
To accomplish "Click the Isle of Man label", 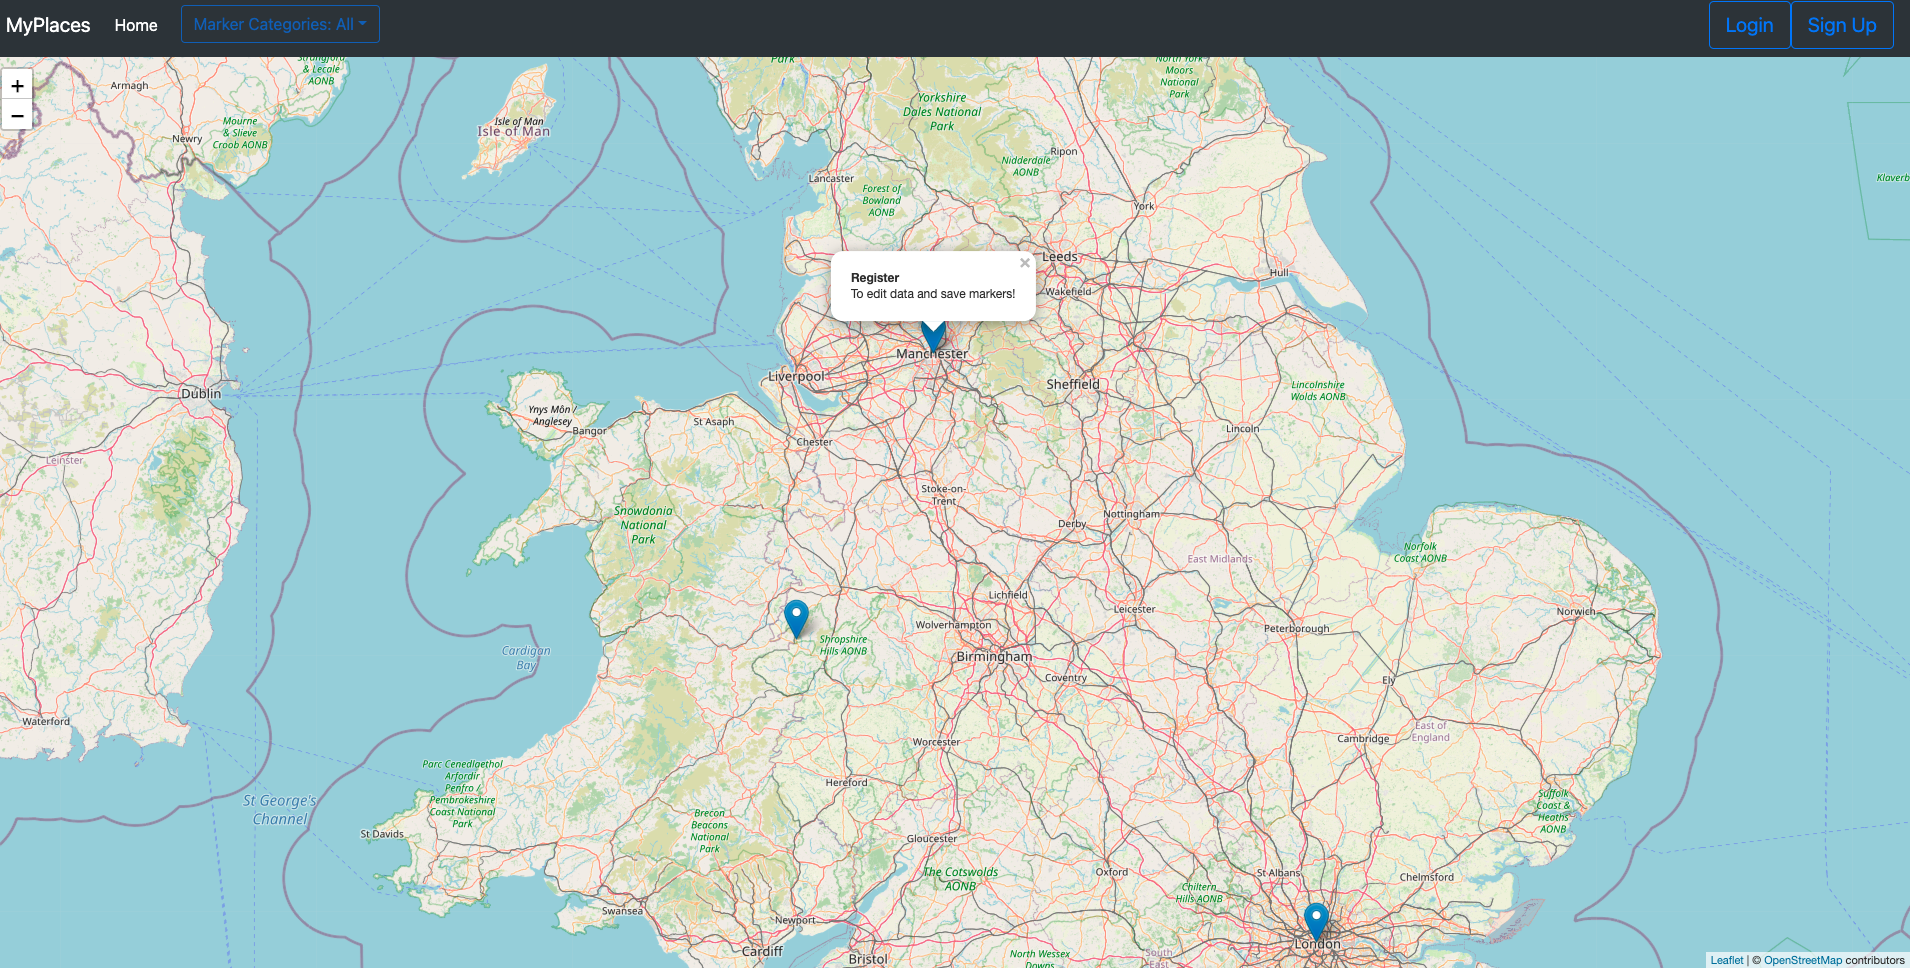I will tap(513, 131).
